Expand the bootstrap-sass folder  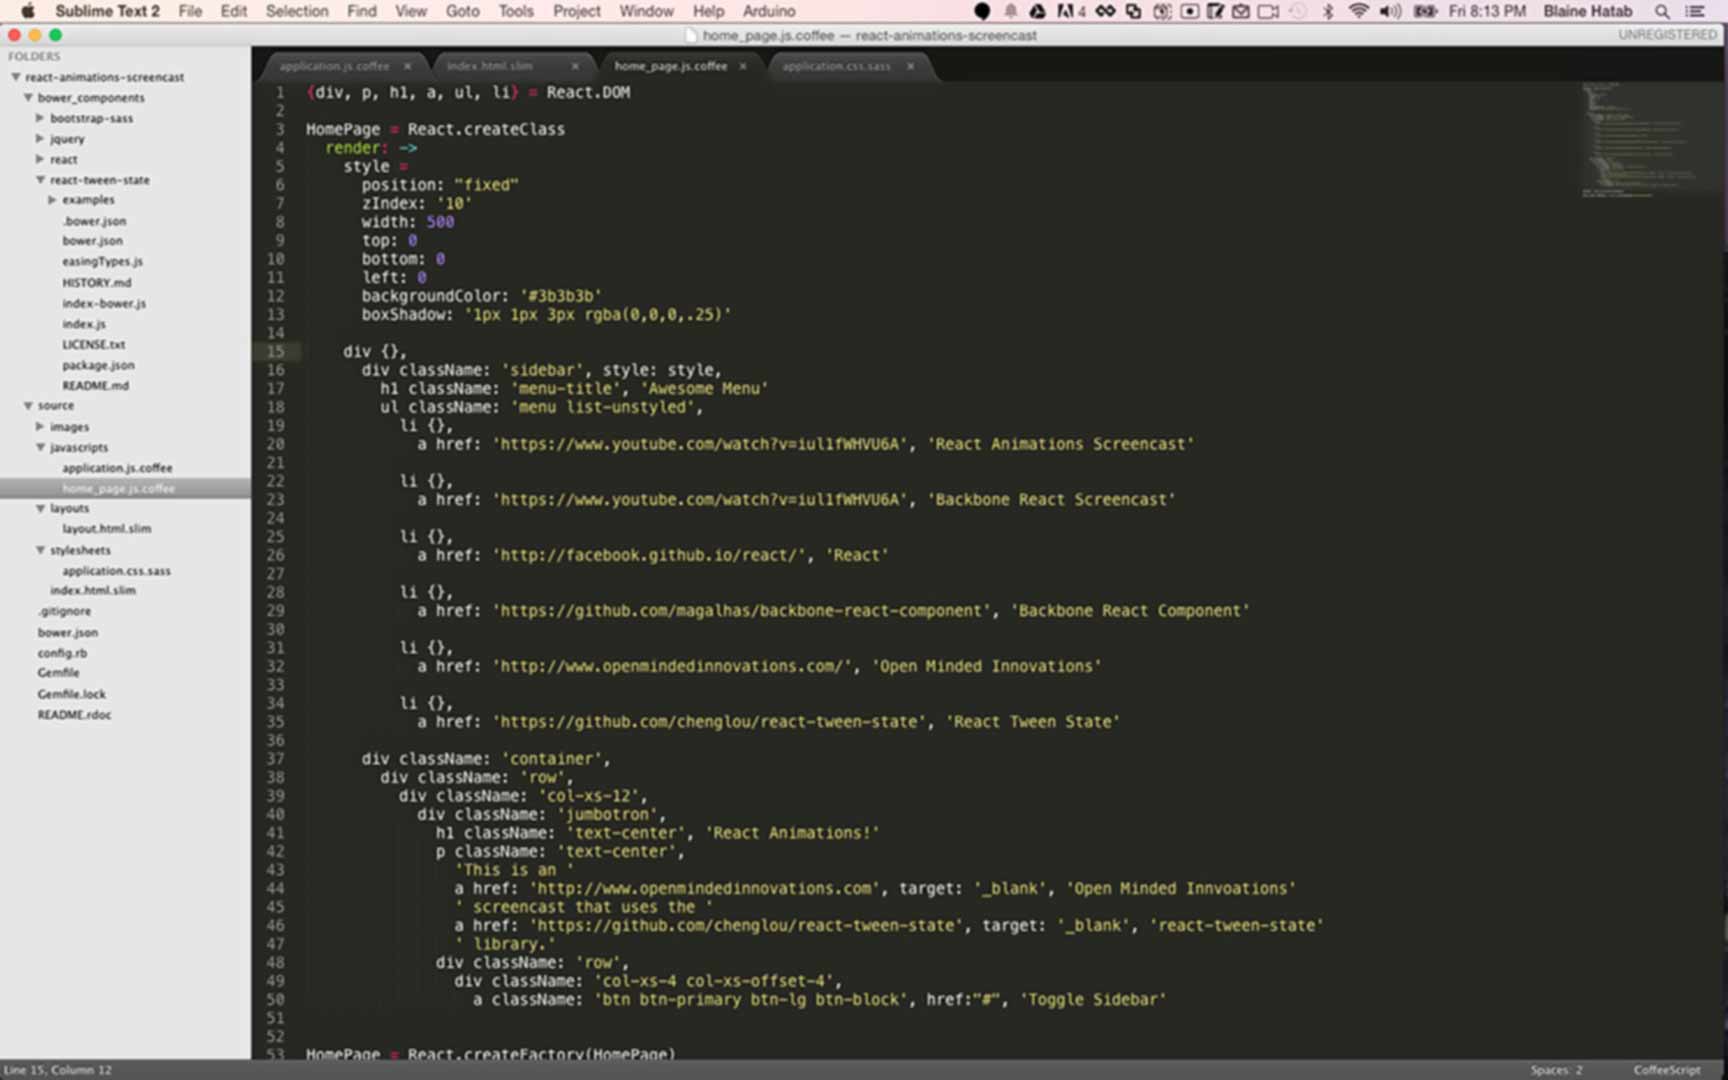(x=40, y=118)
